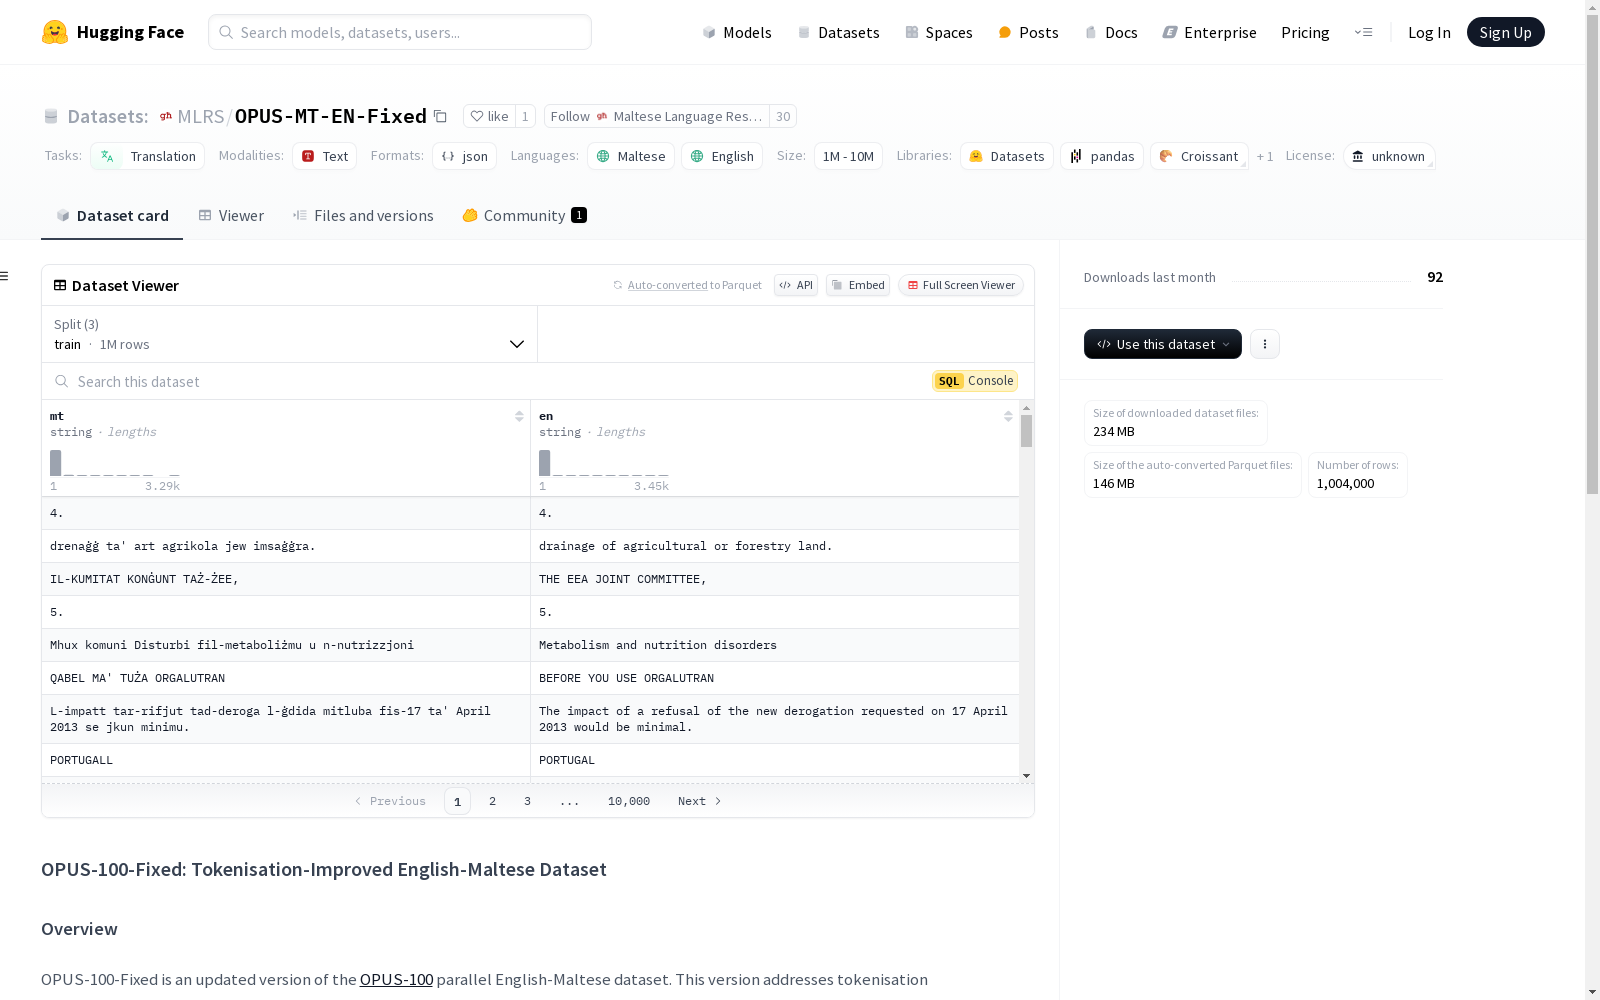
Task: Click the English language tag
Action: coord(722,156)
